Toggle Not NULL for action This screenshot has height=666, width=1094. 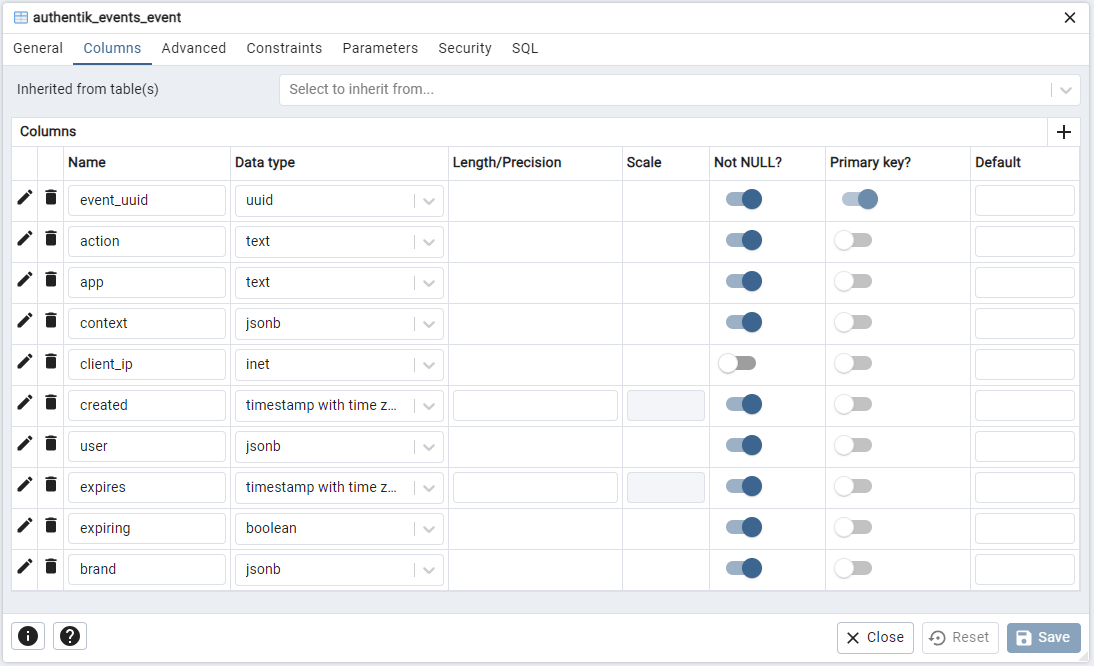coord(744,241)
